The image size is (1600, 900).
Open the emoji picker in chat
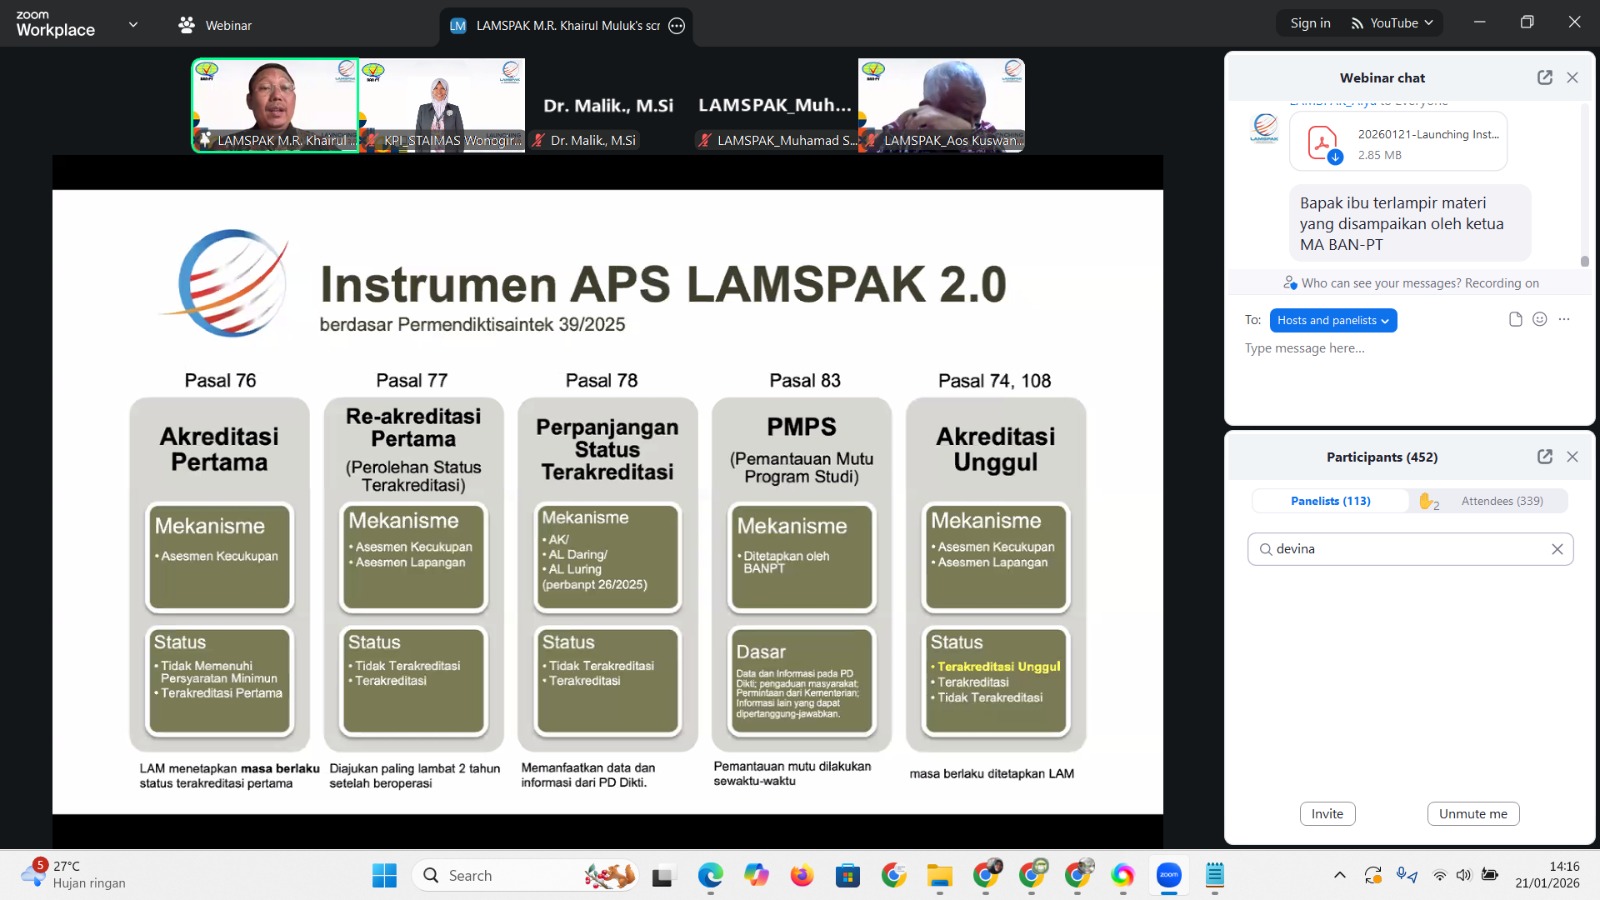1540,319
